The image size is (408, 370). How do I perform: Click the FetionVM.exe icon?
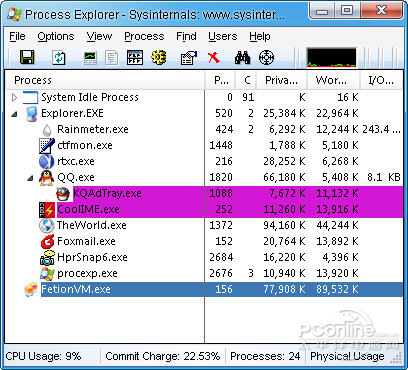pyautogui.click(x=31, y=289)
